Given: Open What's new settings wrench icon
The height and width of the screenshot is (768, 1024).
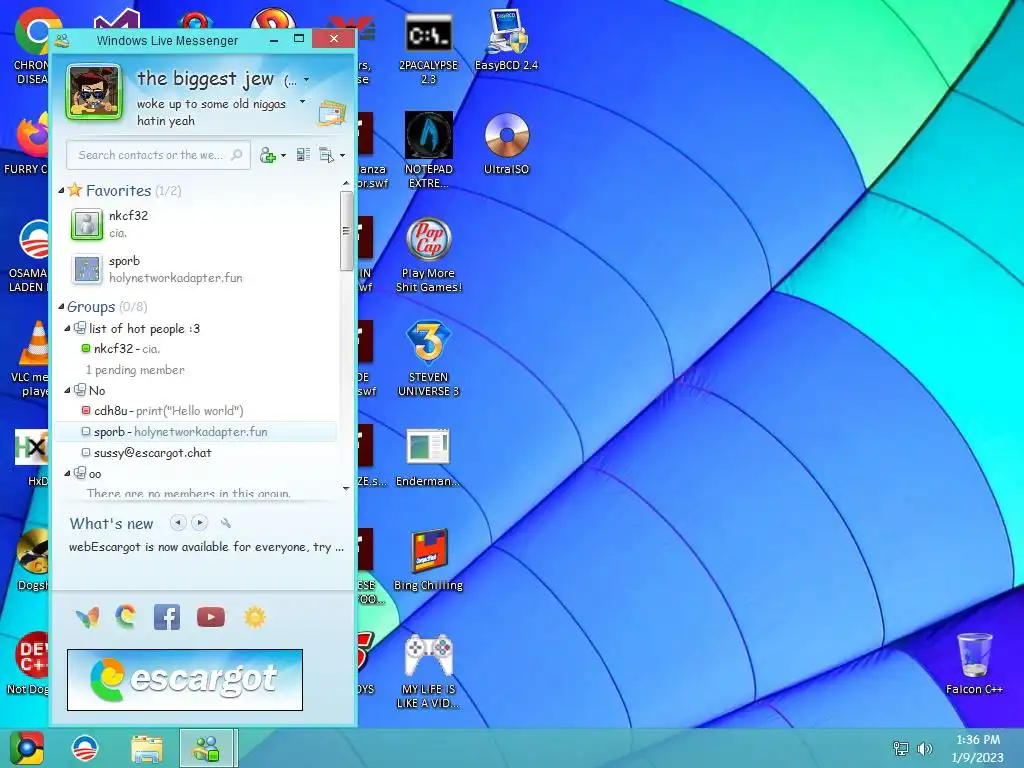Looking at the screenshot, I should click(x=225, y=522).
